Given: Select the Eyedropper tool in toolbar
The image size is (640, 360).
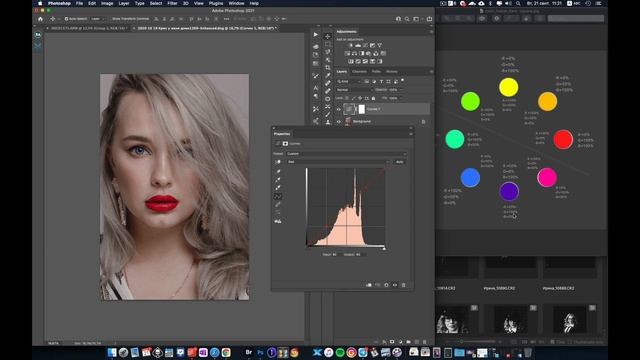Looking at the screenshot, I should [328, 75].
